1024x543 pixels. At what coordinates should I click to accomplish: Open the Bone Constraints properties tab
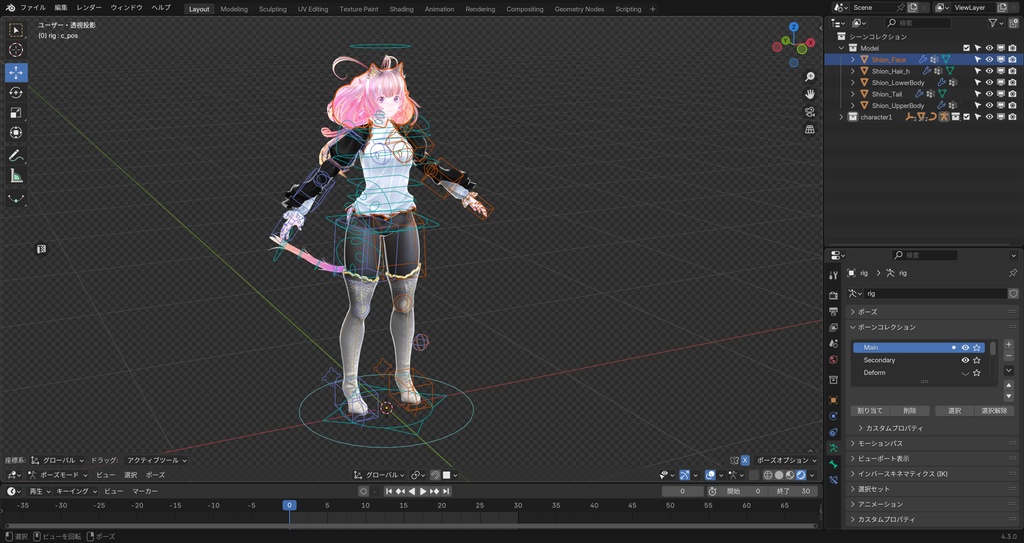[x=833, y=480]
